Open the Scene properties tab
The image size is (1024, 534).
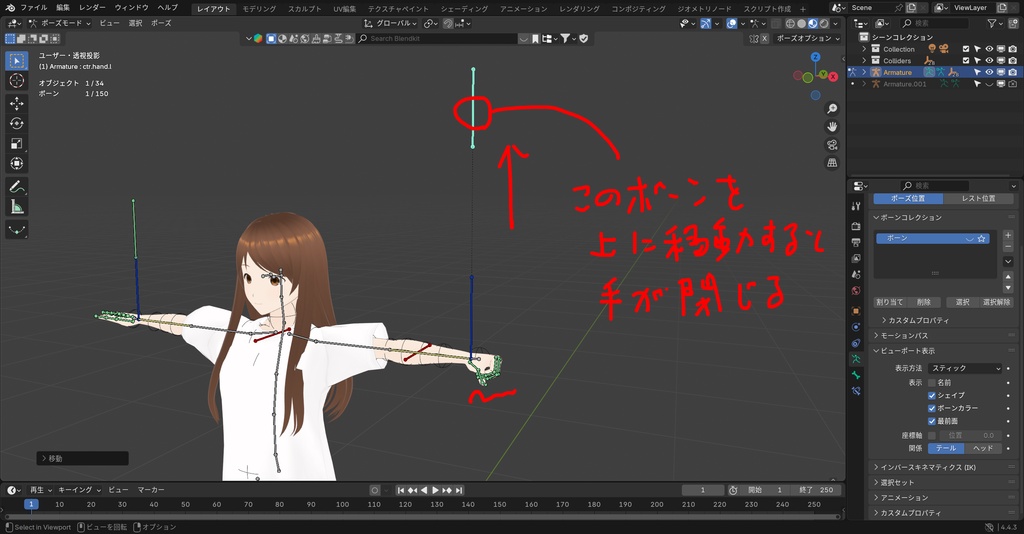pyautogui.click(x=856, y=275)
